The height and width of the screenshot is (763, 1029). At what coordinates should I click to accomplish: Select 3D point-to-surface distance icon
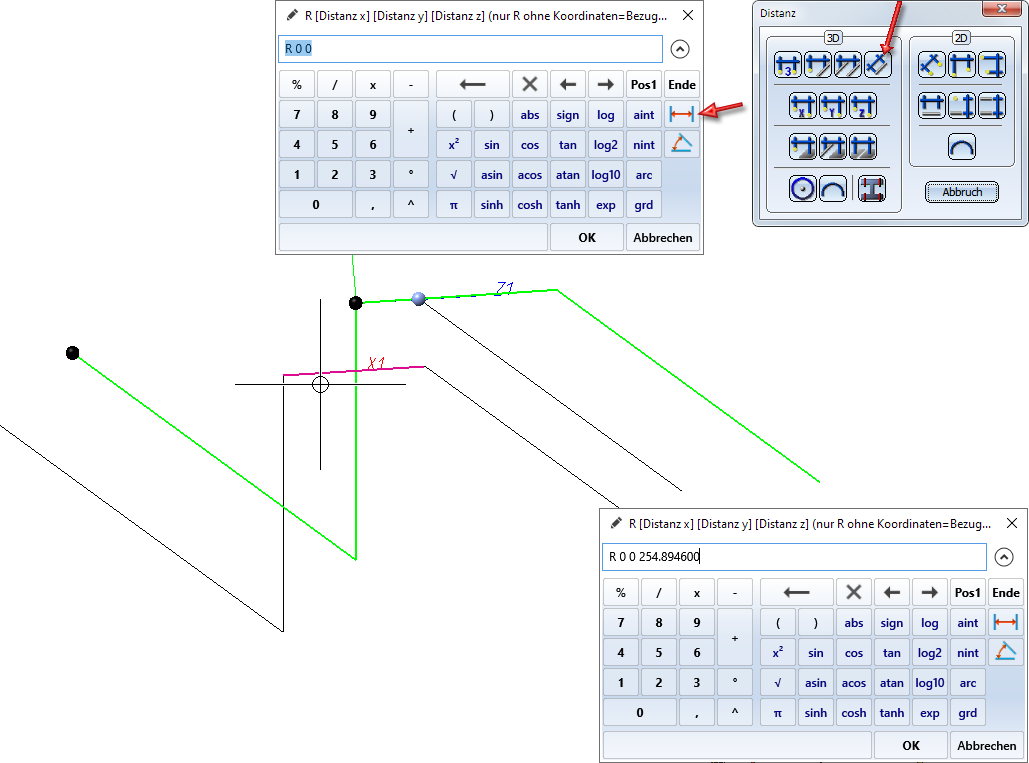coord(803,147)
